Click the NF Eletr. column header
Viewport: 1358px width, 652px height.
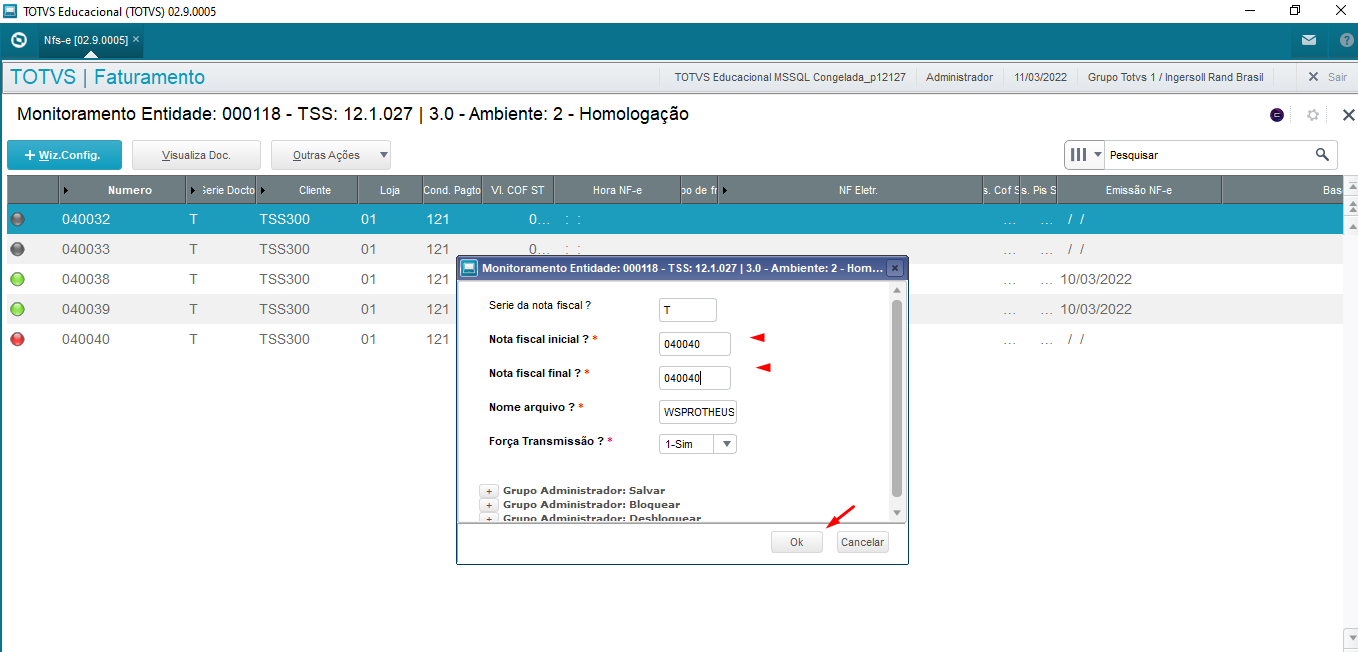[851, 190]
